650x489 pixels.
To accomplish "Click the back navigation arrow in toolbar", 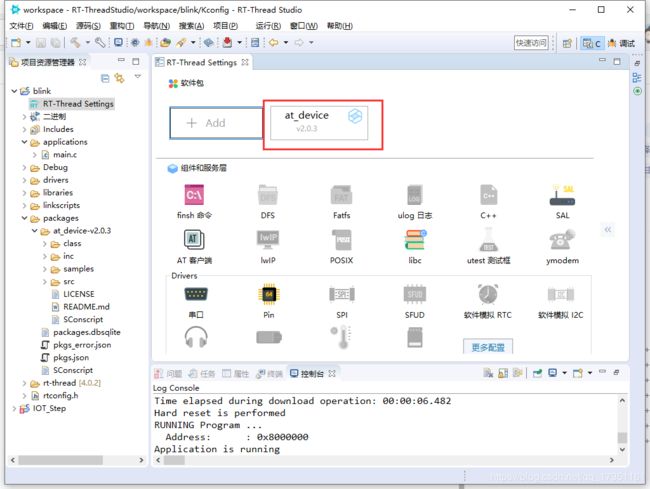I will click(x=274, y=42).
